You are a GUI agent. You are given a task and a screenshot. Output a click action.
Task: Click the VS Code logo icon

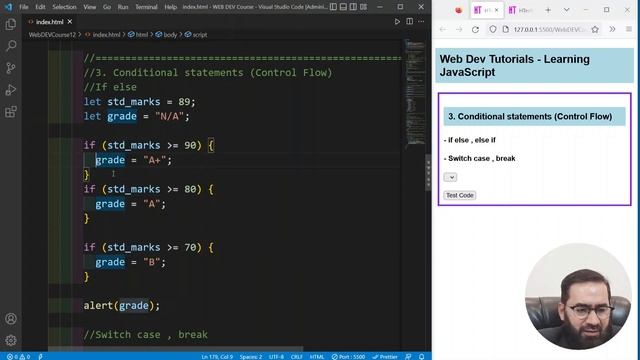pyautogui.click(x=8, y=7)
